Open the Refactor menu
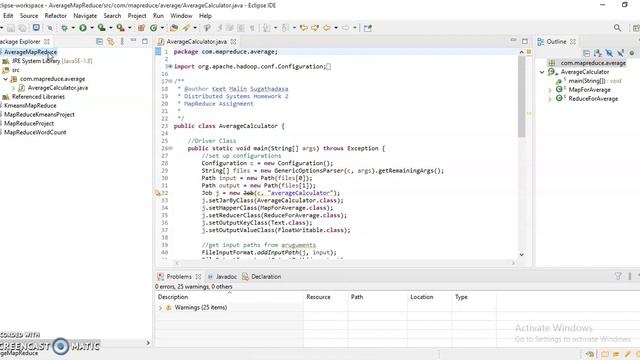This screenshot has height=360, width=640. (x=56, y=16)
